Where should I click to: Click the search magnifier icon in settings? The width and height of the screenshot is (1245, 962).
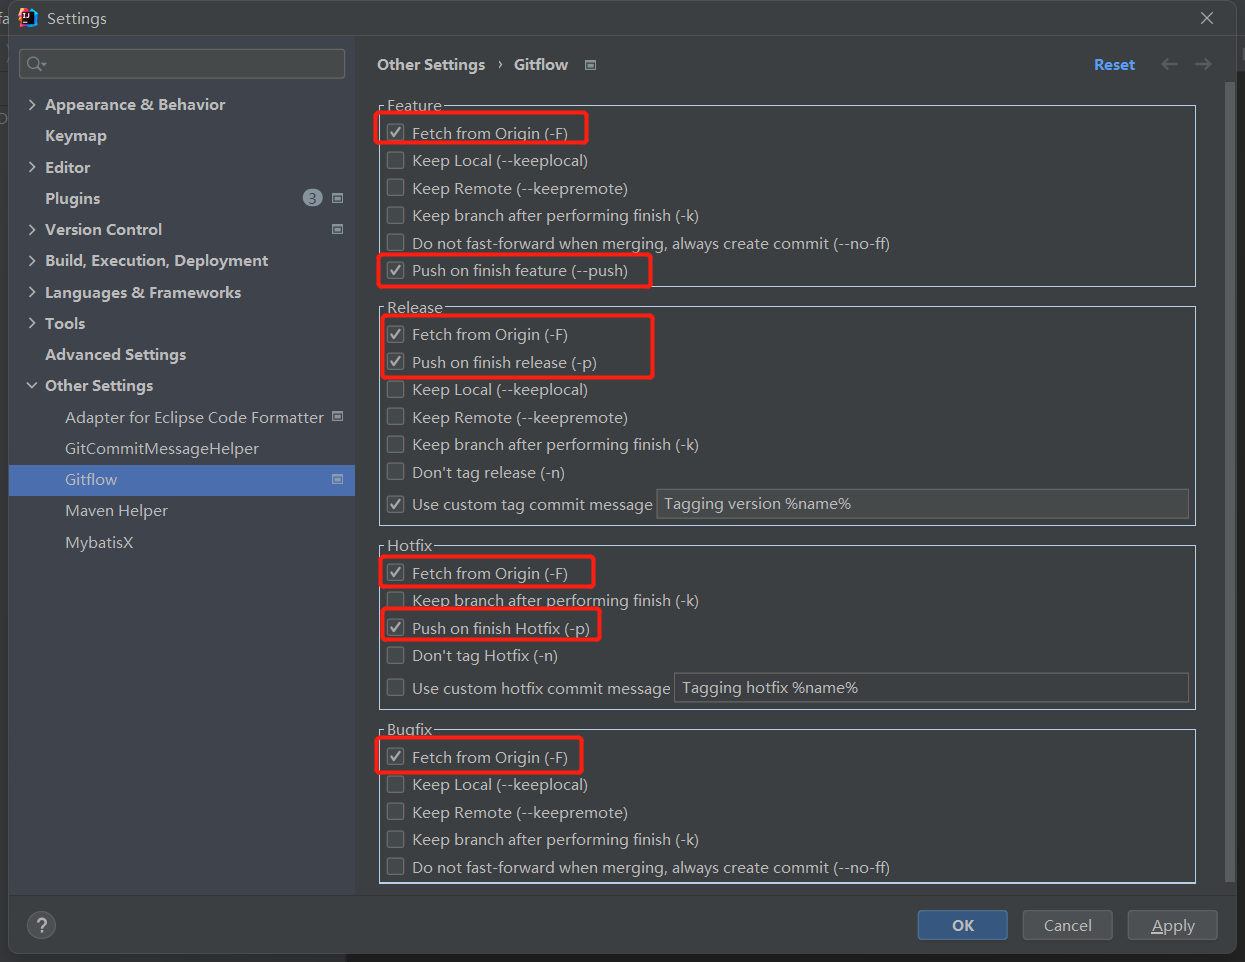(36, 64)
